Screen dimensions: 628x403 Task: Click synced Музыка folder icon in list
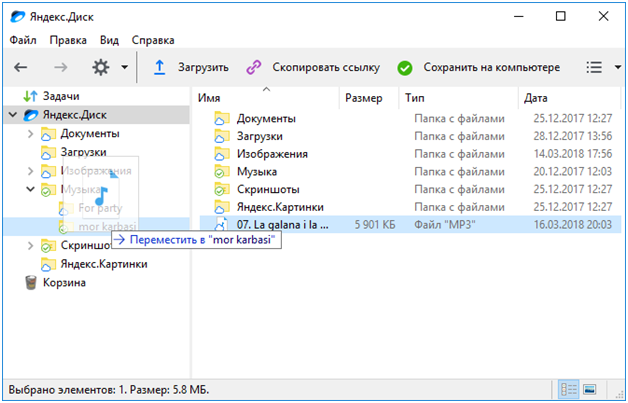[x=221, y=171]
